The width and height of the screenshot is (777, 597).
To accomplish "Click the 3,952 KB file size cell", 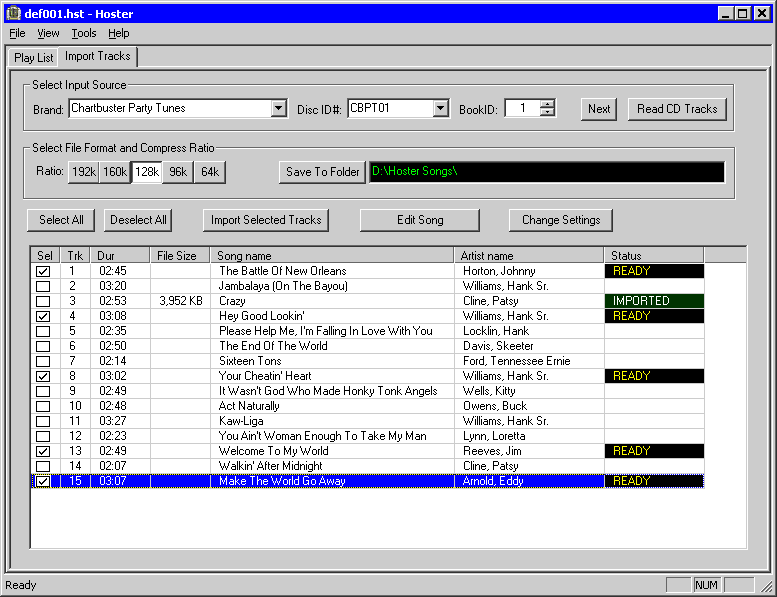I will click(181, 301).
